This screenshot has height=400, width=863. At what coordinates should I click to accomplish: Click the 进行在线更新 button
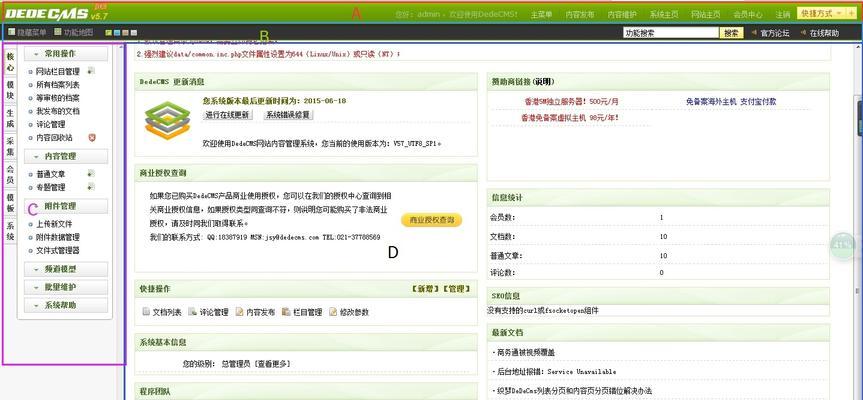(x=228, y=115)
